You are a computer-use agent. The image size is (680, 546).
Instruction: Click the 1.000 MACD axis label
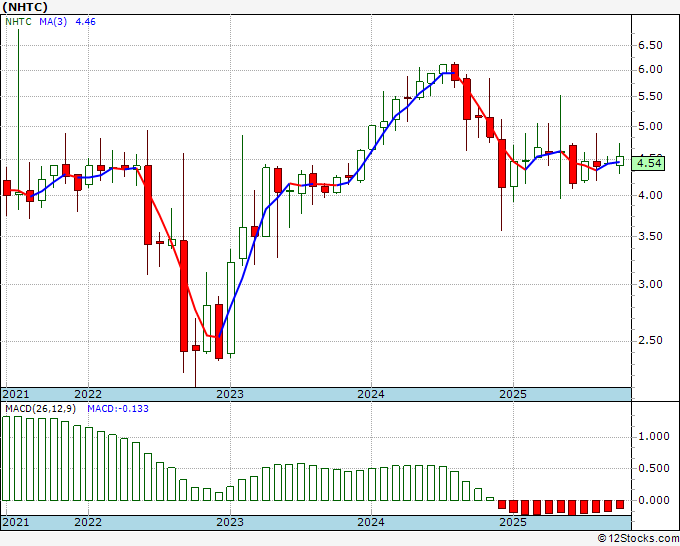click(654, 437)
